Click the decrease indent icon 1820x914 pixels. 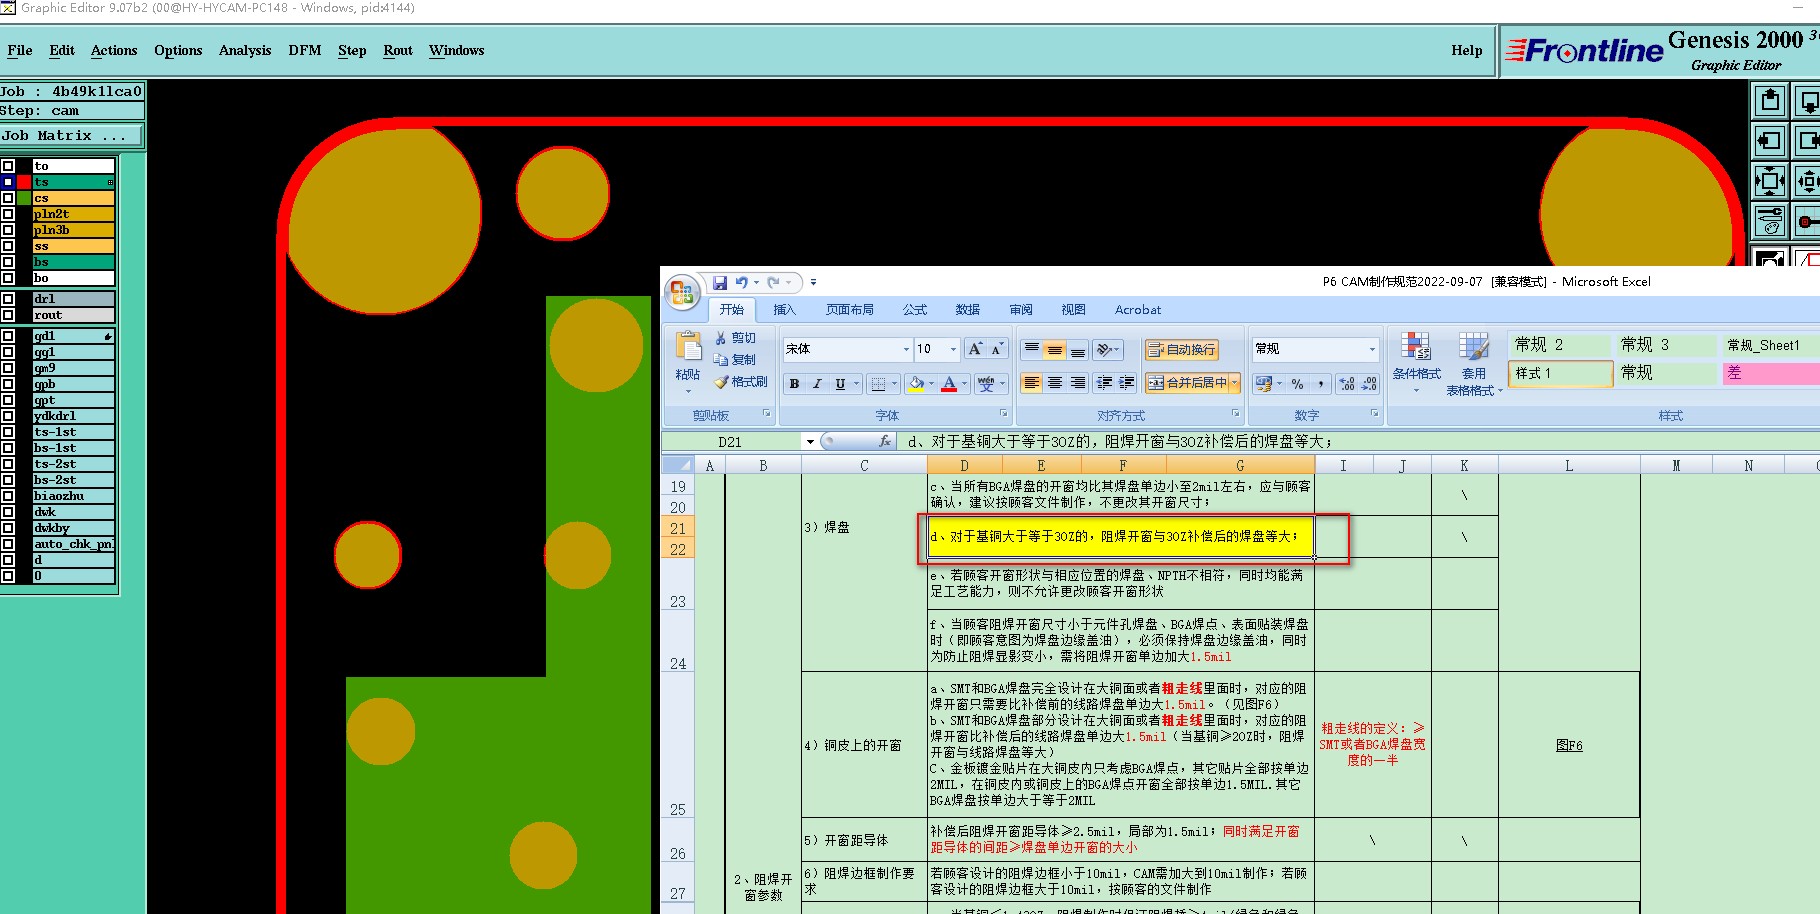[x=1104, y=383]
